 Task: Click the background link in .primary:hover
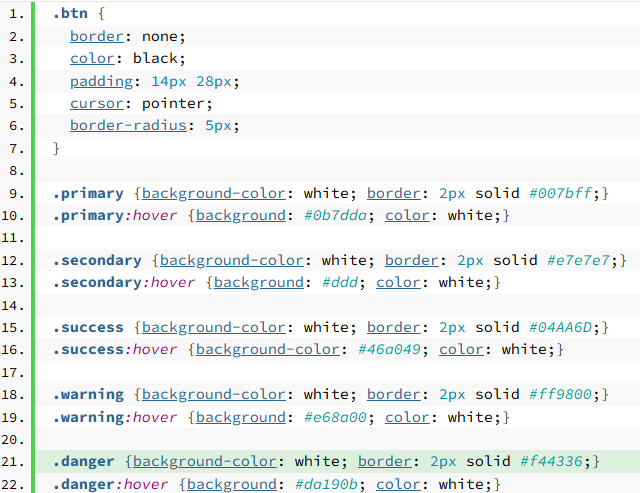pyautogui.click(x=241, y=215)
